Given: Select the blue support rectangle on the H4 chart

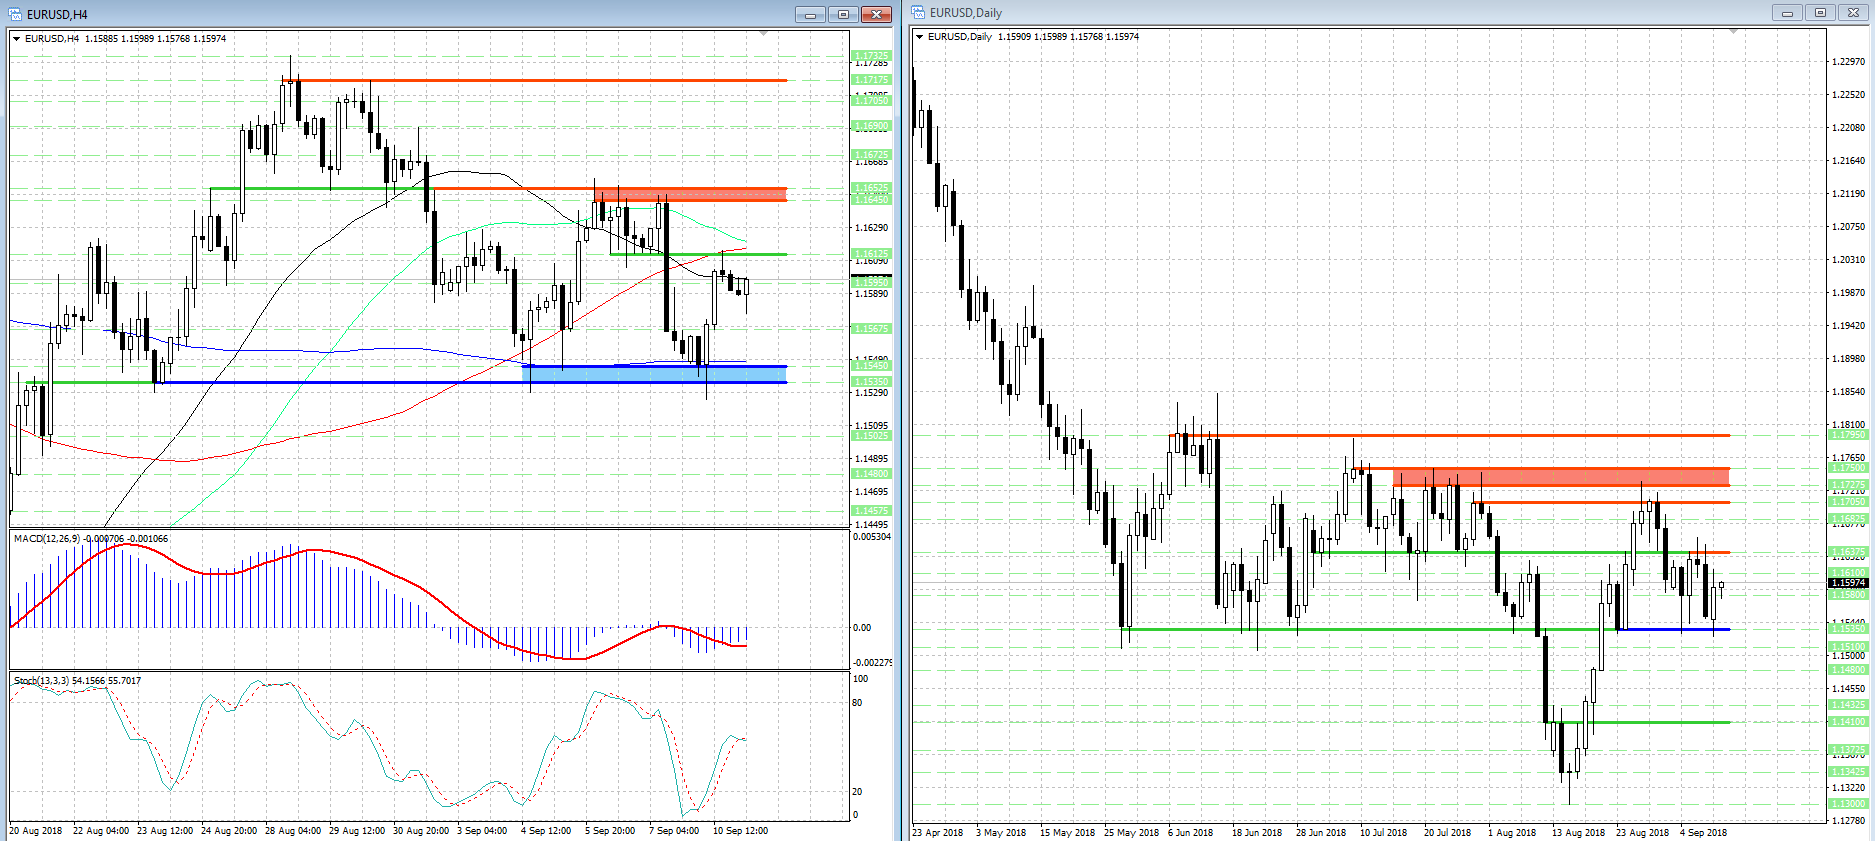Looking at the screenshot, I should [655, 373].
